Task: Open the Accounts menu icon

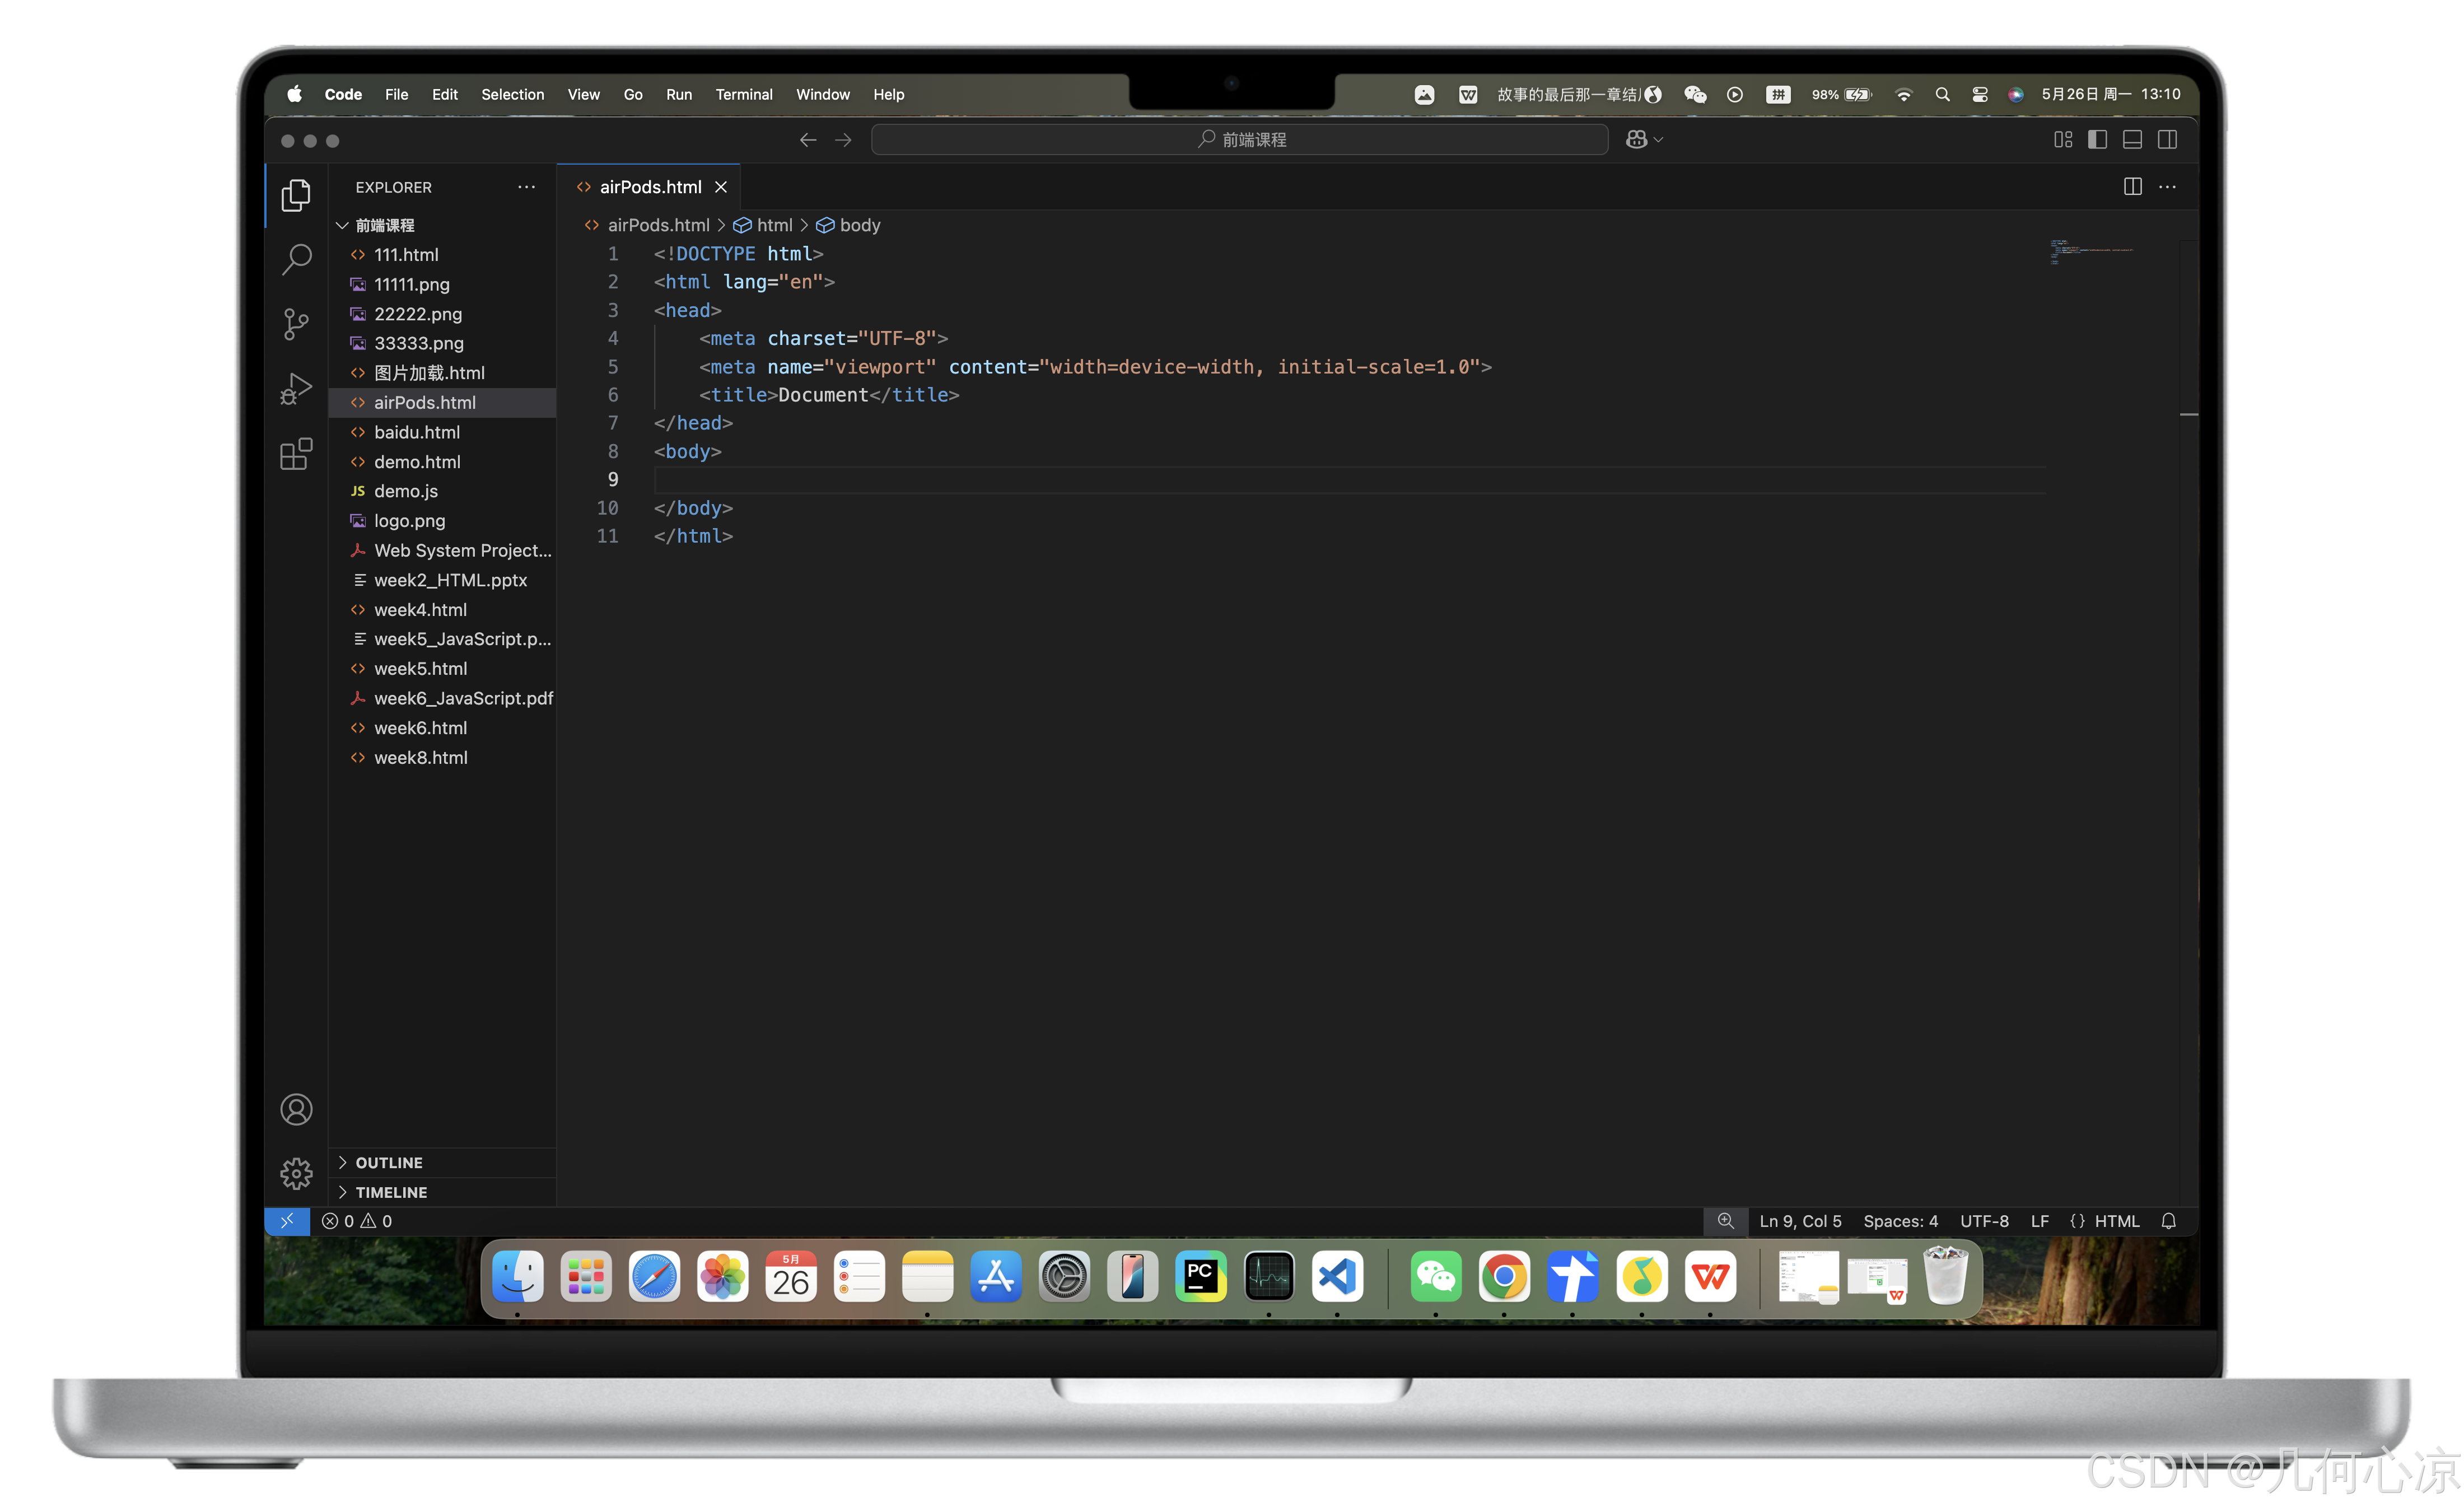Action: pos(296,1109)
